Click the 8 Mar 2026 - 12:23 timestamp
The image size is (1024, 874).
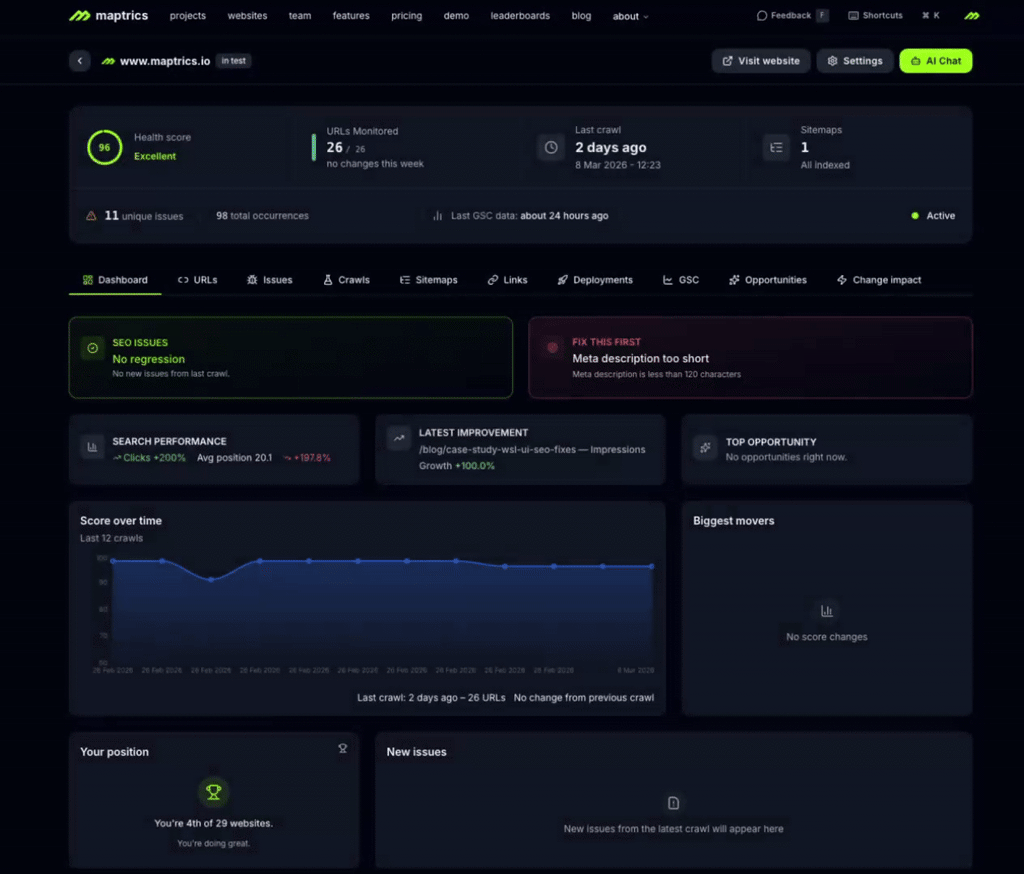pyautogui.click(x=618, y=165)
